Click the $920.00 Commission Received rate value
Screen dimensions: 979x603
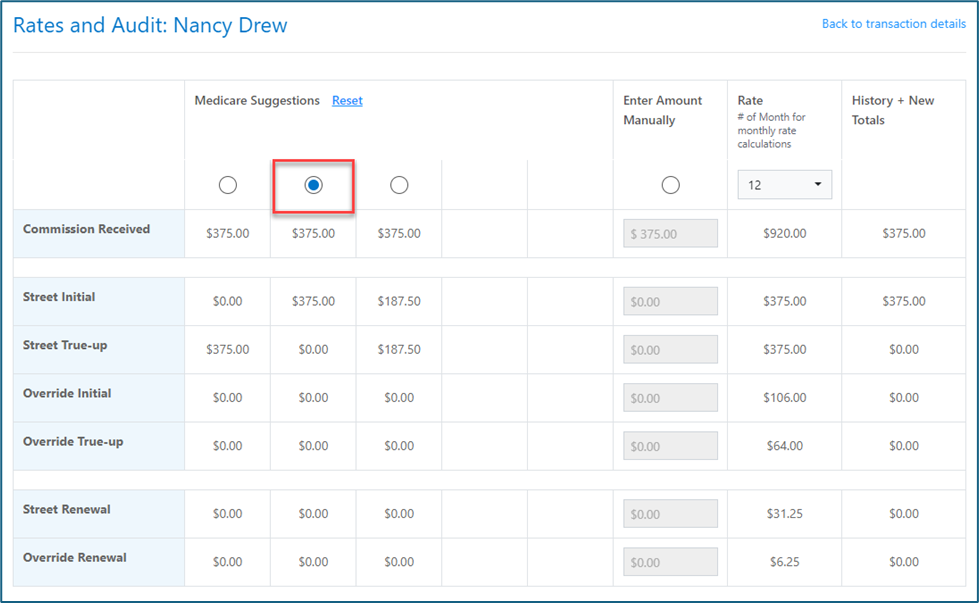[784, 234]
